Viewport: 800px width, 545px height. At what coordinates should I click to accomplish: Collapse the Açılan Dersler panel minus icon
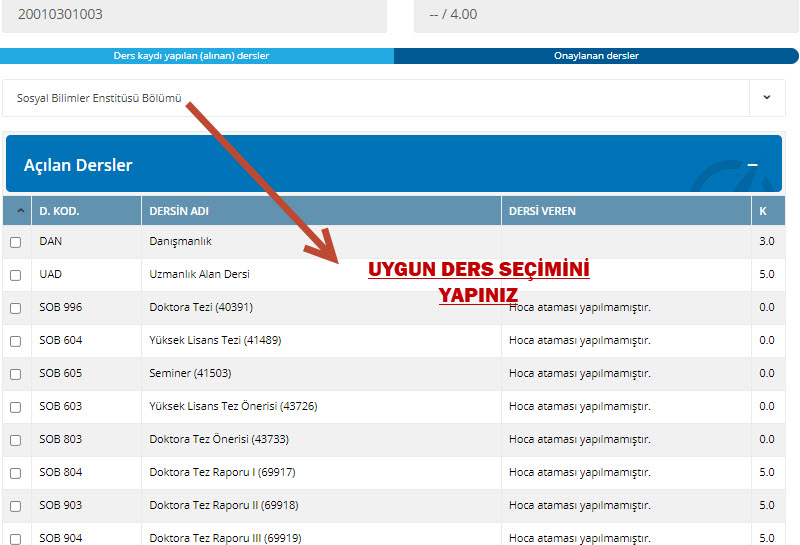point(752,165)
